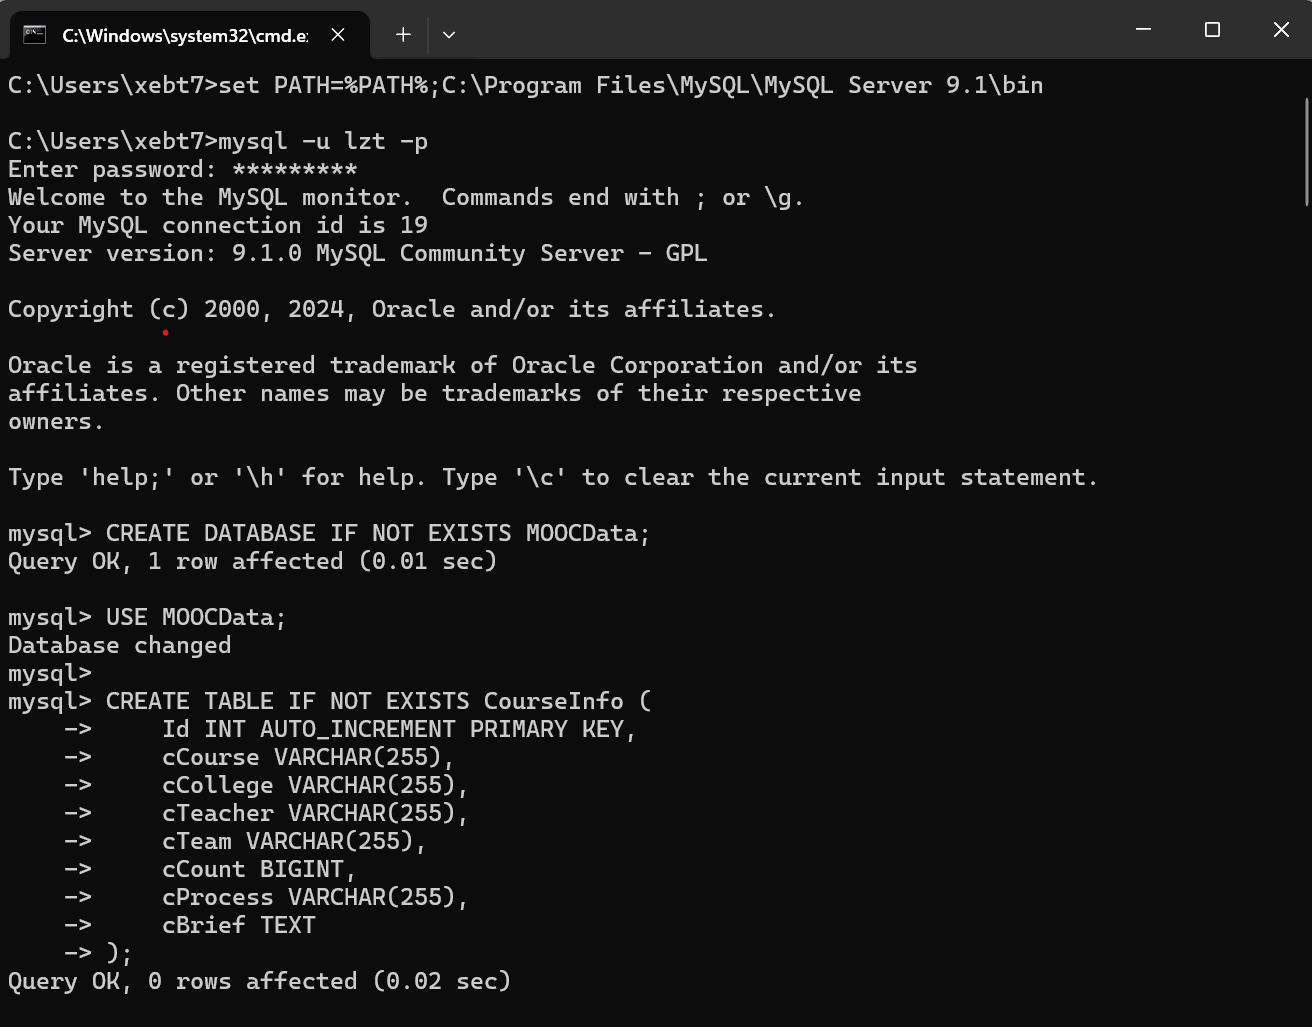The width and height of the screenshot is (1312, 1027).
Task: Click the 'Database changed' output line
Action: (x=119, y=645)
